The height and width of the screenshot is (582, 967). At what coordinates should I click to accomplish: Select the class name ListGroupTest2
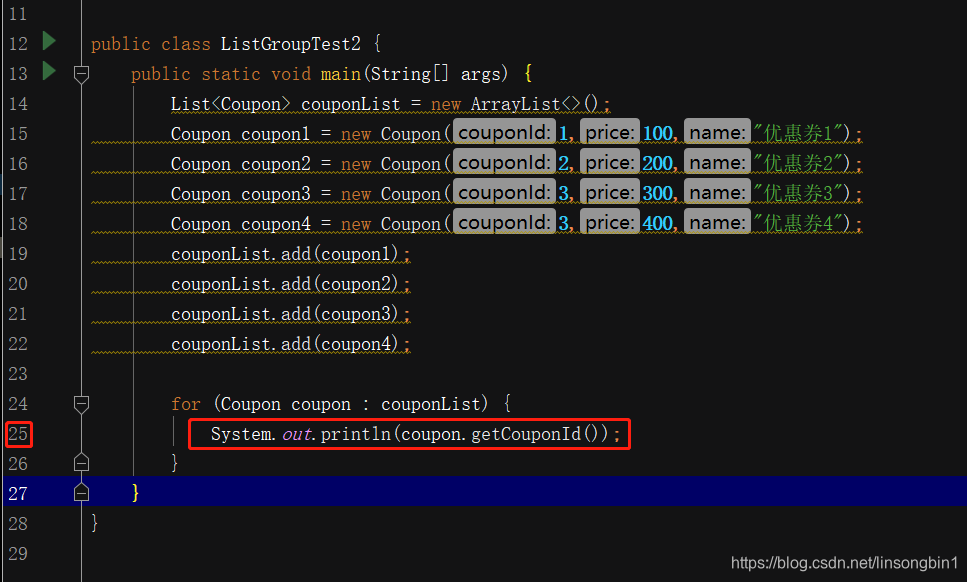coord(290,44)
